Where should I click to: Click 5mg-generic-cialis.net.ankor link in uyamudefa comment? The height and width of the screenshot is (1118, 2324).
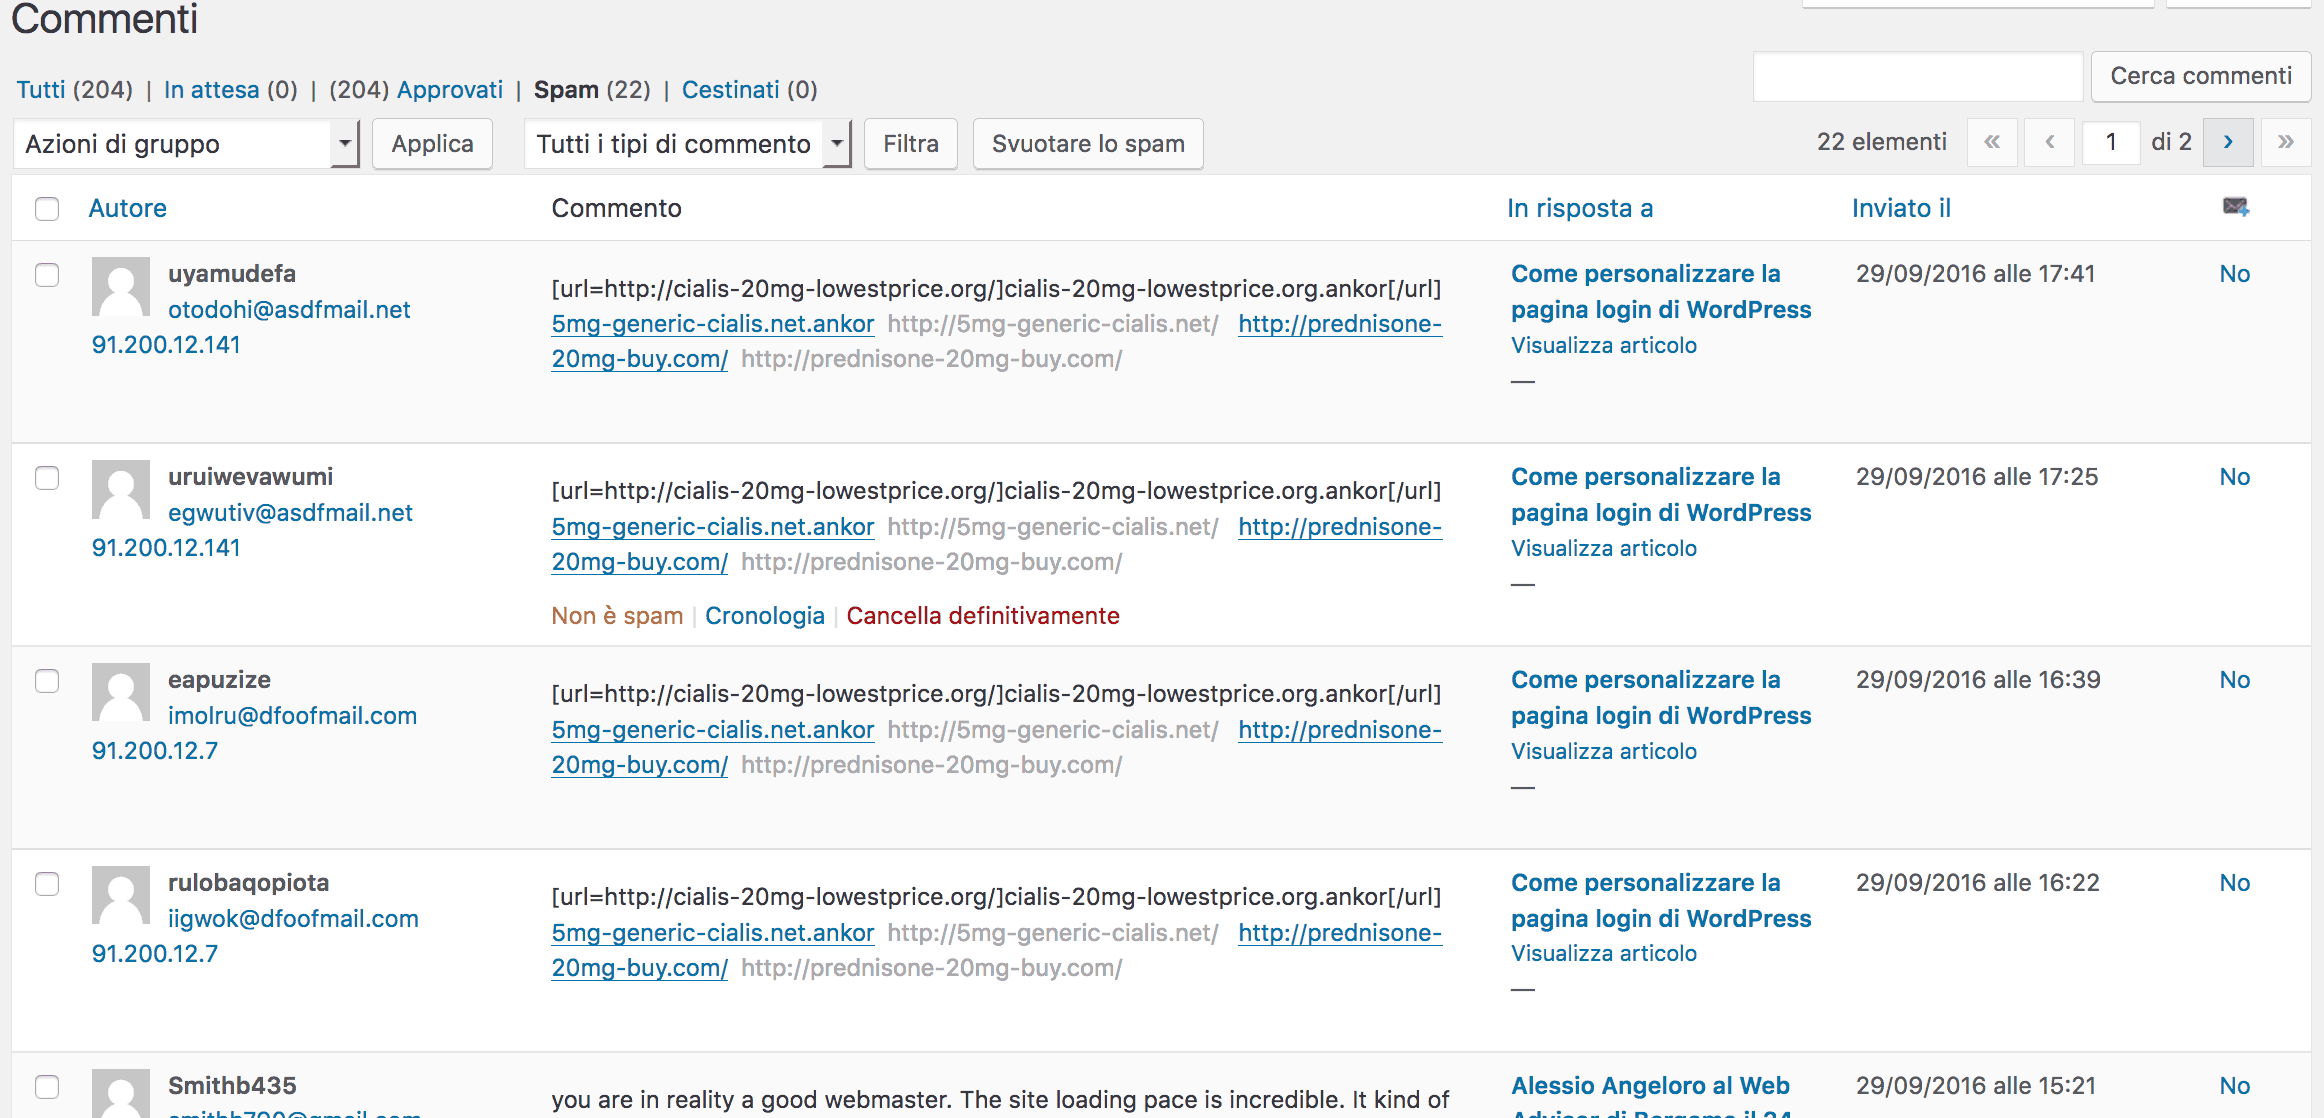(713, 324)
